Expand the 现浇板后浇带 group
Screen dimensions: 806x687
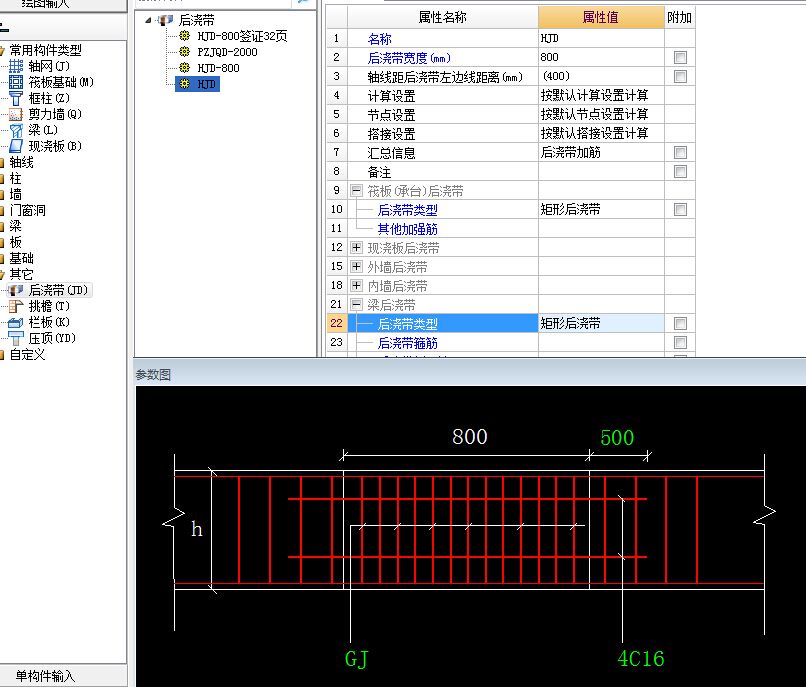point(356,248)
